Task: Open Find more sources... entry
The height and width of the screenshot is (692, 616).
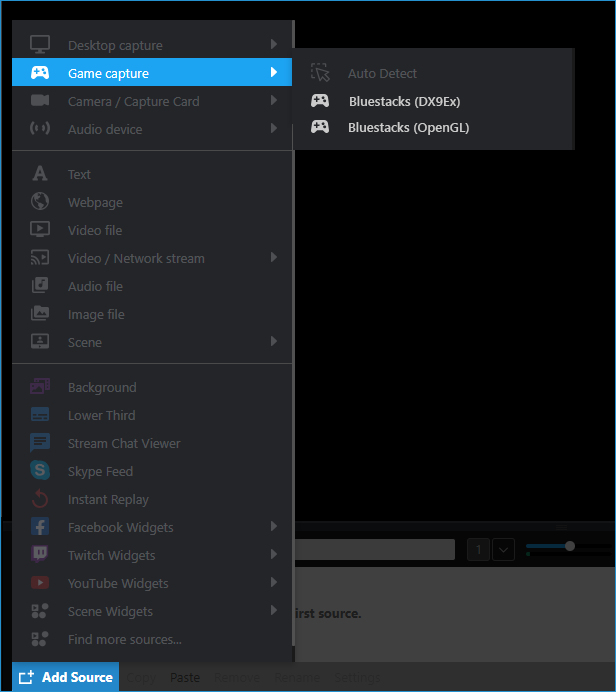Action: (x=152, y=639)
